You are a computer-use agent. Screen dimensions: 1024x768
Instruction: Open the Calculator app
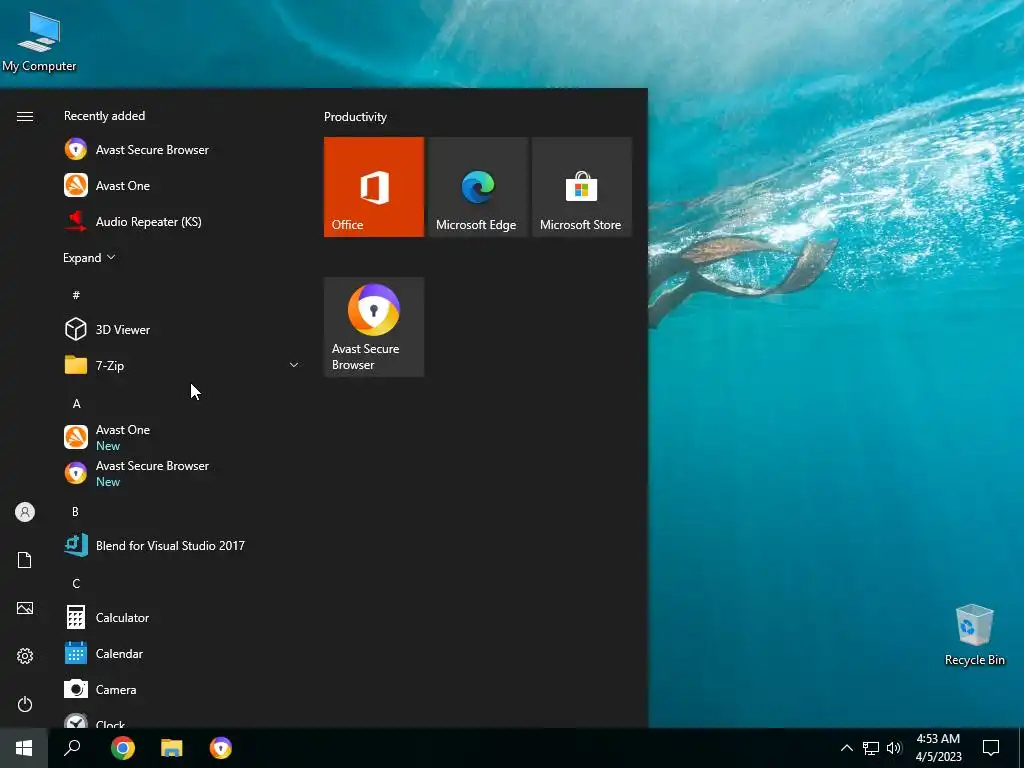[x=181, y=617]
